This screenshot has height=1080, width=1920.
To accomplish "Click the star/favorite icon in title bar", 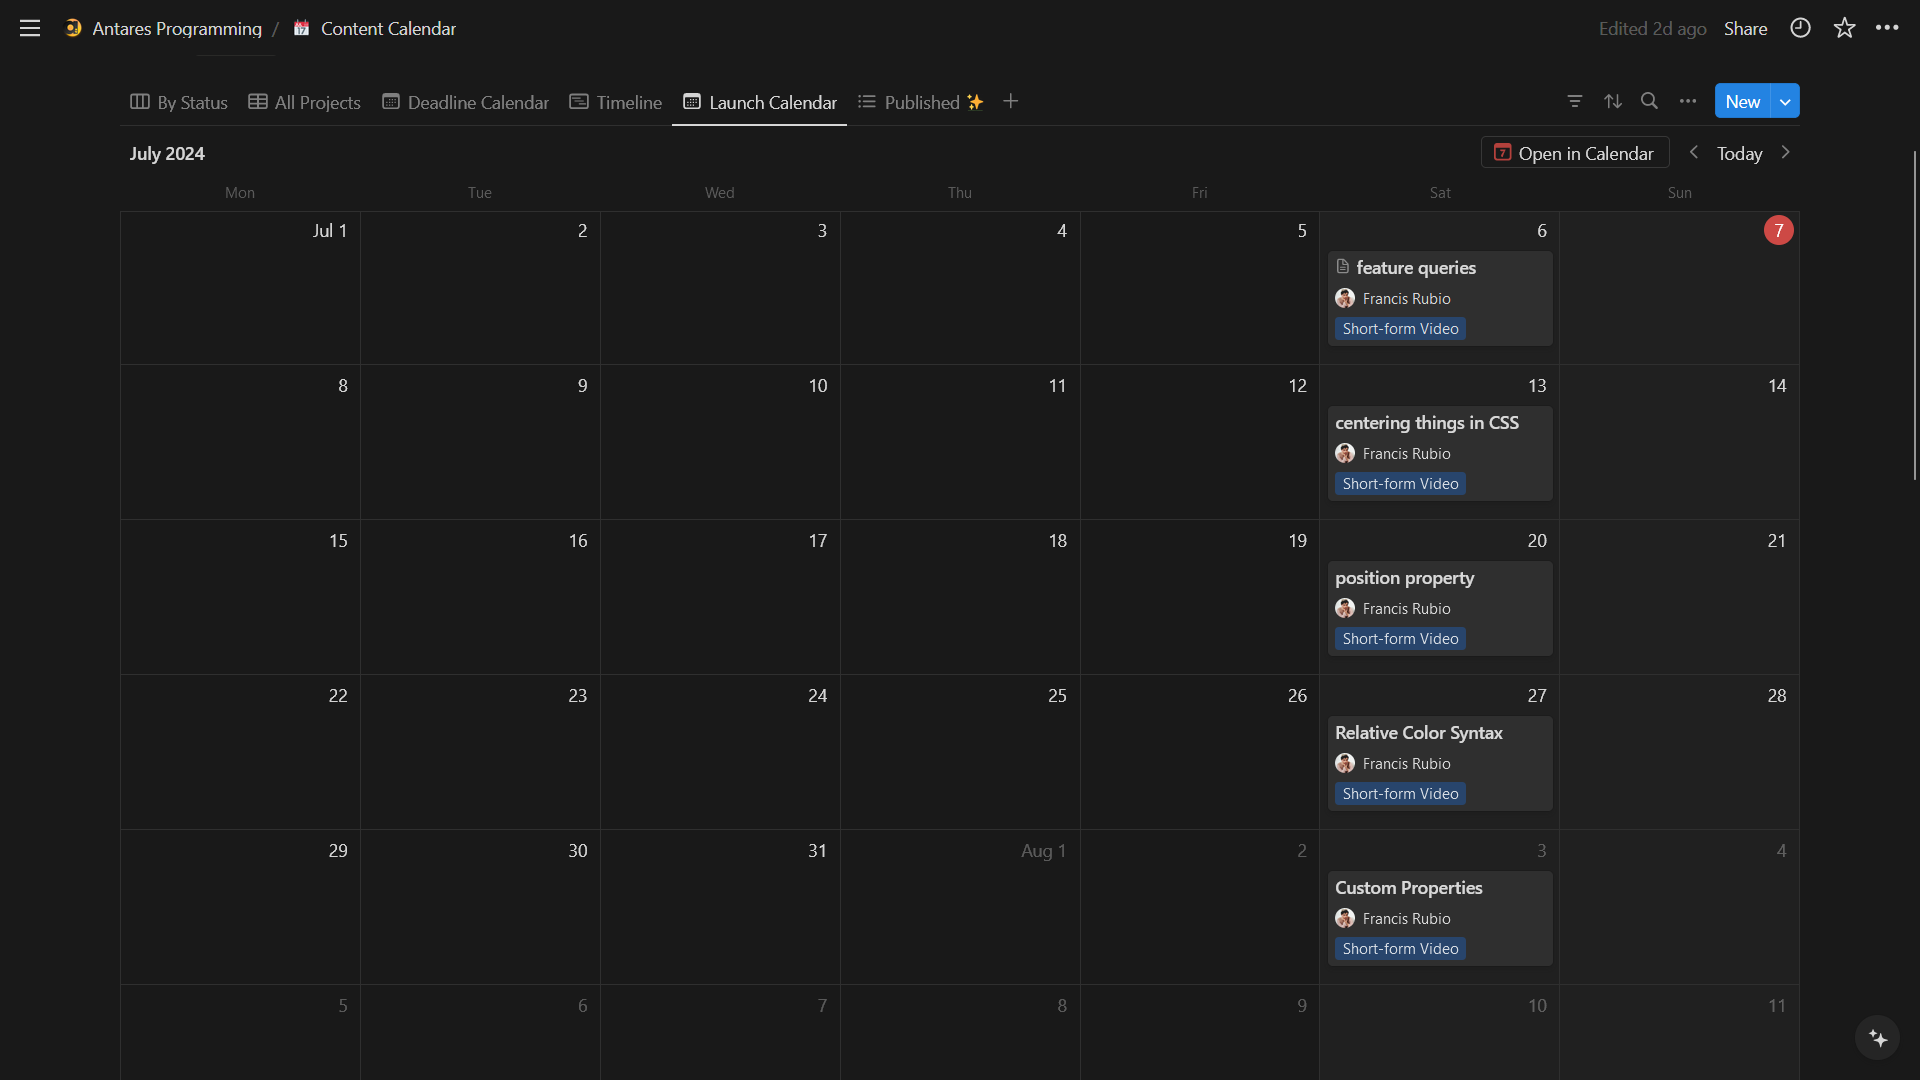I will [1844, 28].
